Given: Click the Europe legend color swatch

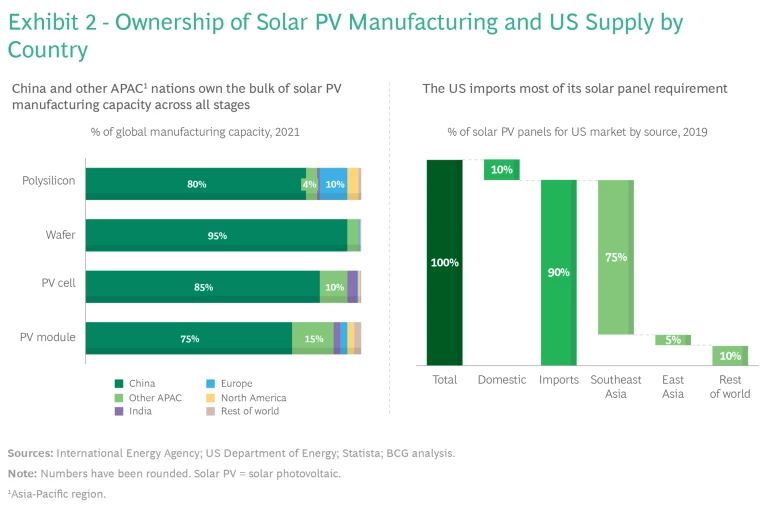Looking at the screenshot, I should [211, 383].
